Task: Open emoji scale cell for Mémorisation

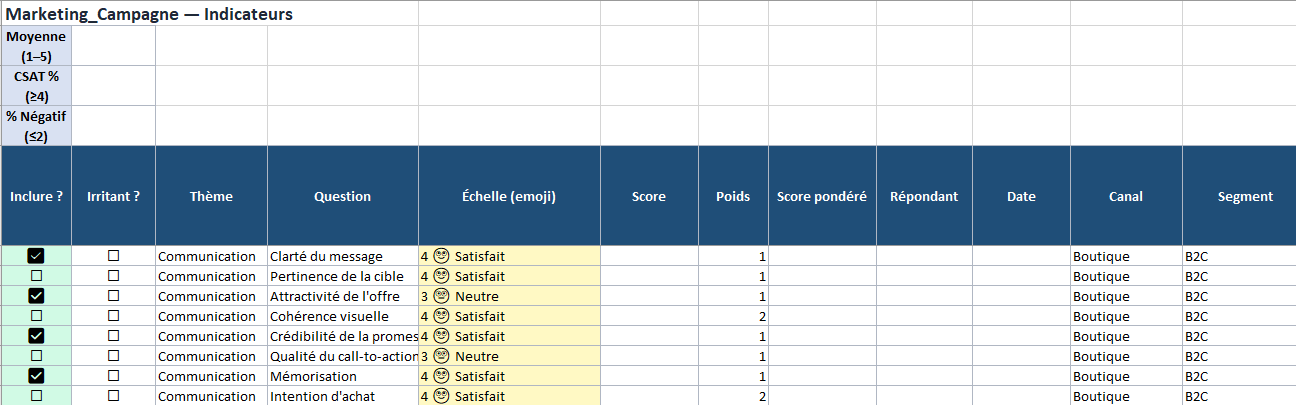Action: (x=509, y=376)
